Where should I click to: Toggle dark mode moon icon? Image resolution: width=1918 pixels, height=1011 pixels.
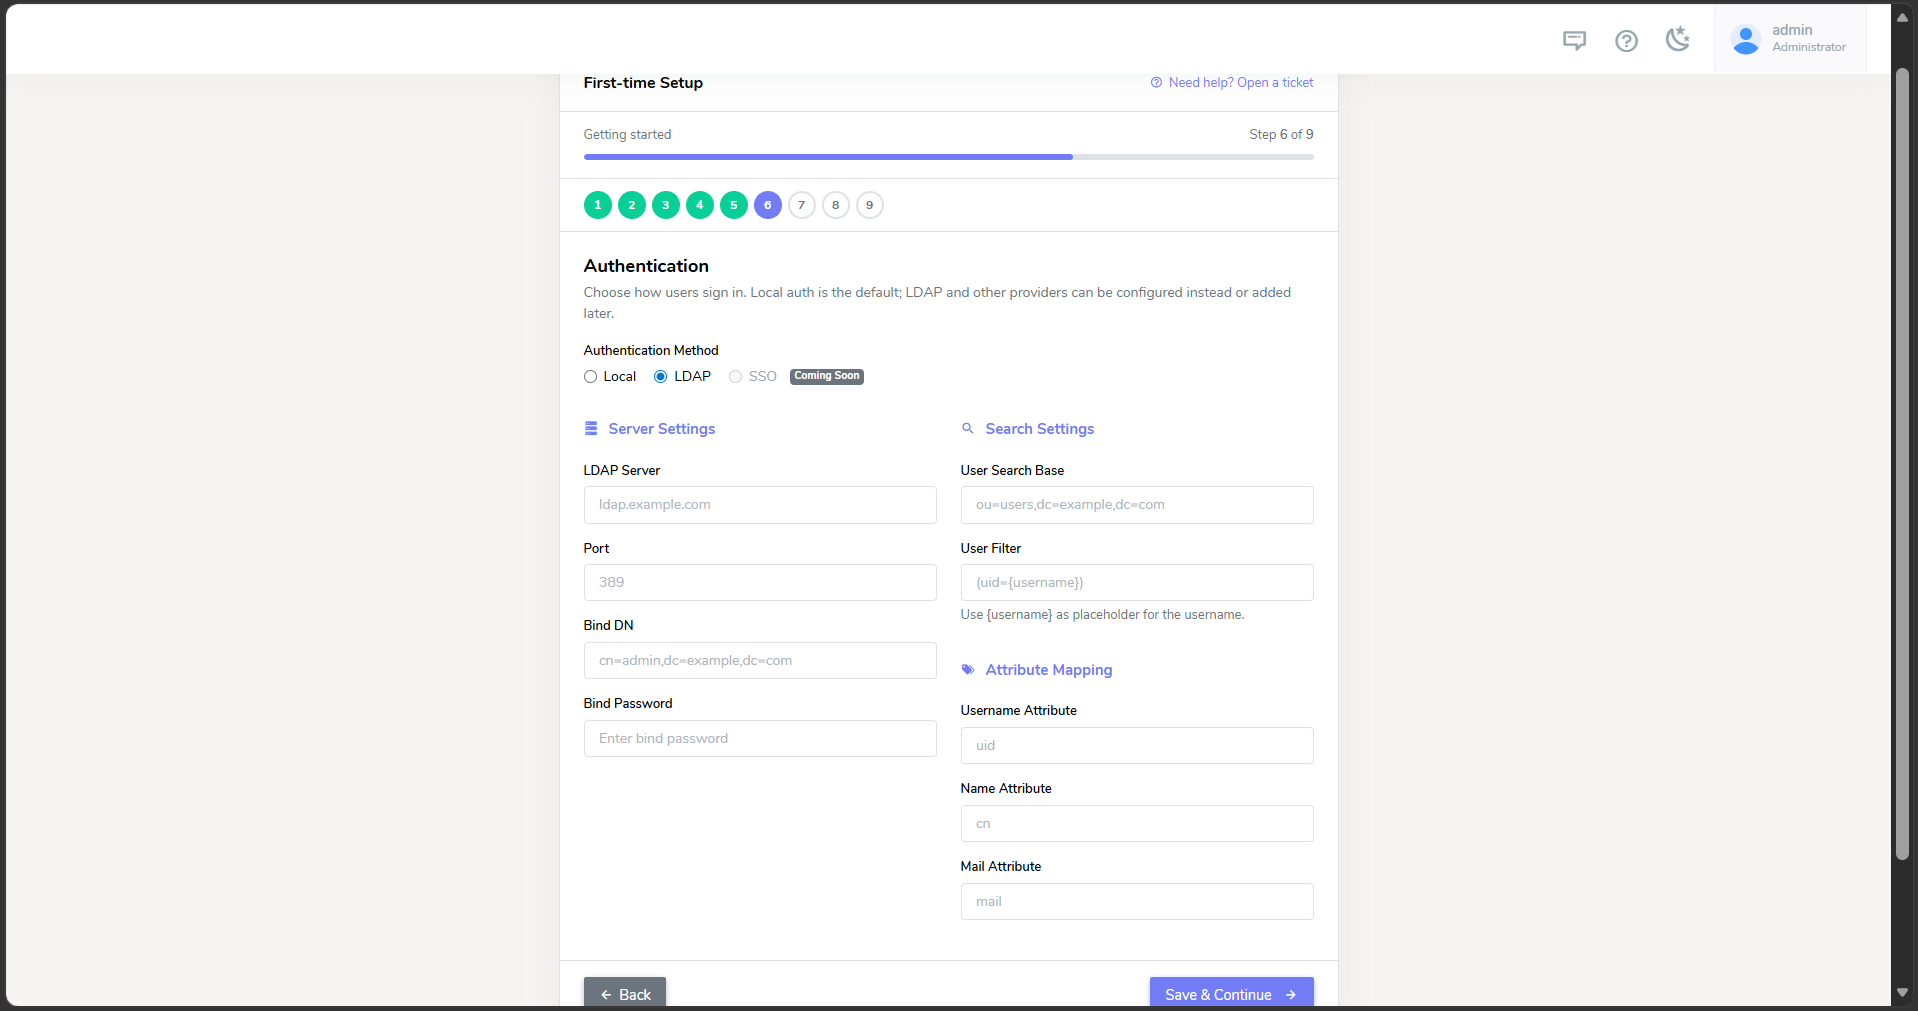pyautogui.click(x=1678, y=39)
